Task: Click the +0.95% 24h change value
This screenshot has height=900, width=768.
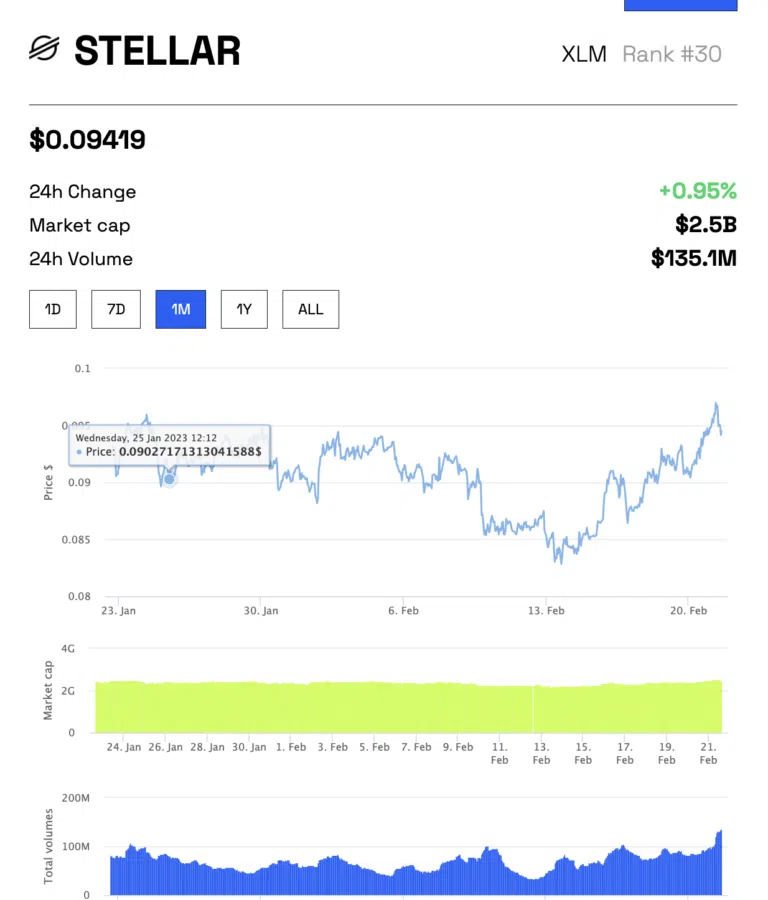Action: [697, 191]
